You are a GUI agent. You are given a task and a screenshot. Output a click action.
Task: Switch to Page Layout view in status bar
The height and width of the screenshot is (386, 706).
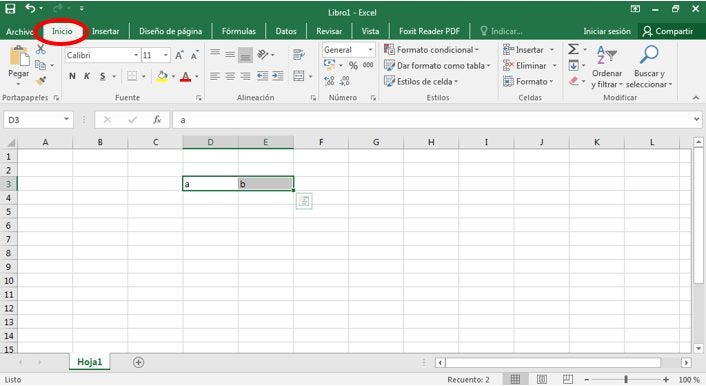click(542, 379)
